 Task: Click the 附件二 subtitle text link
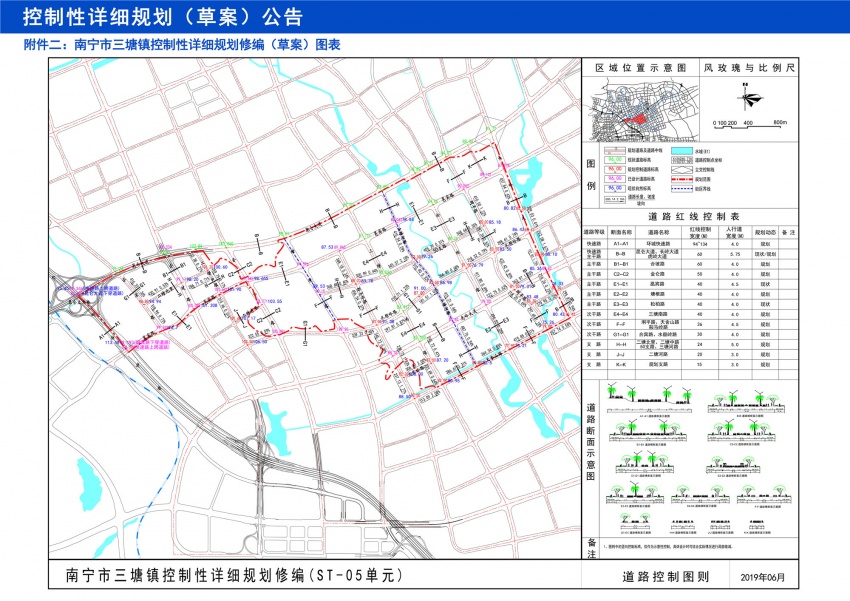click(182, 44)
